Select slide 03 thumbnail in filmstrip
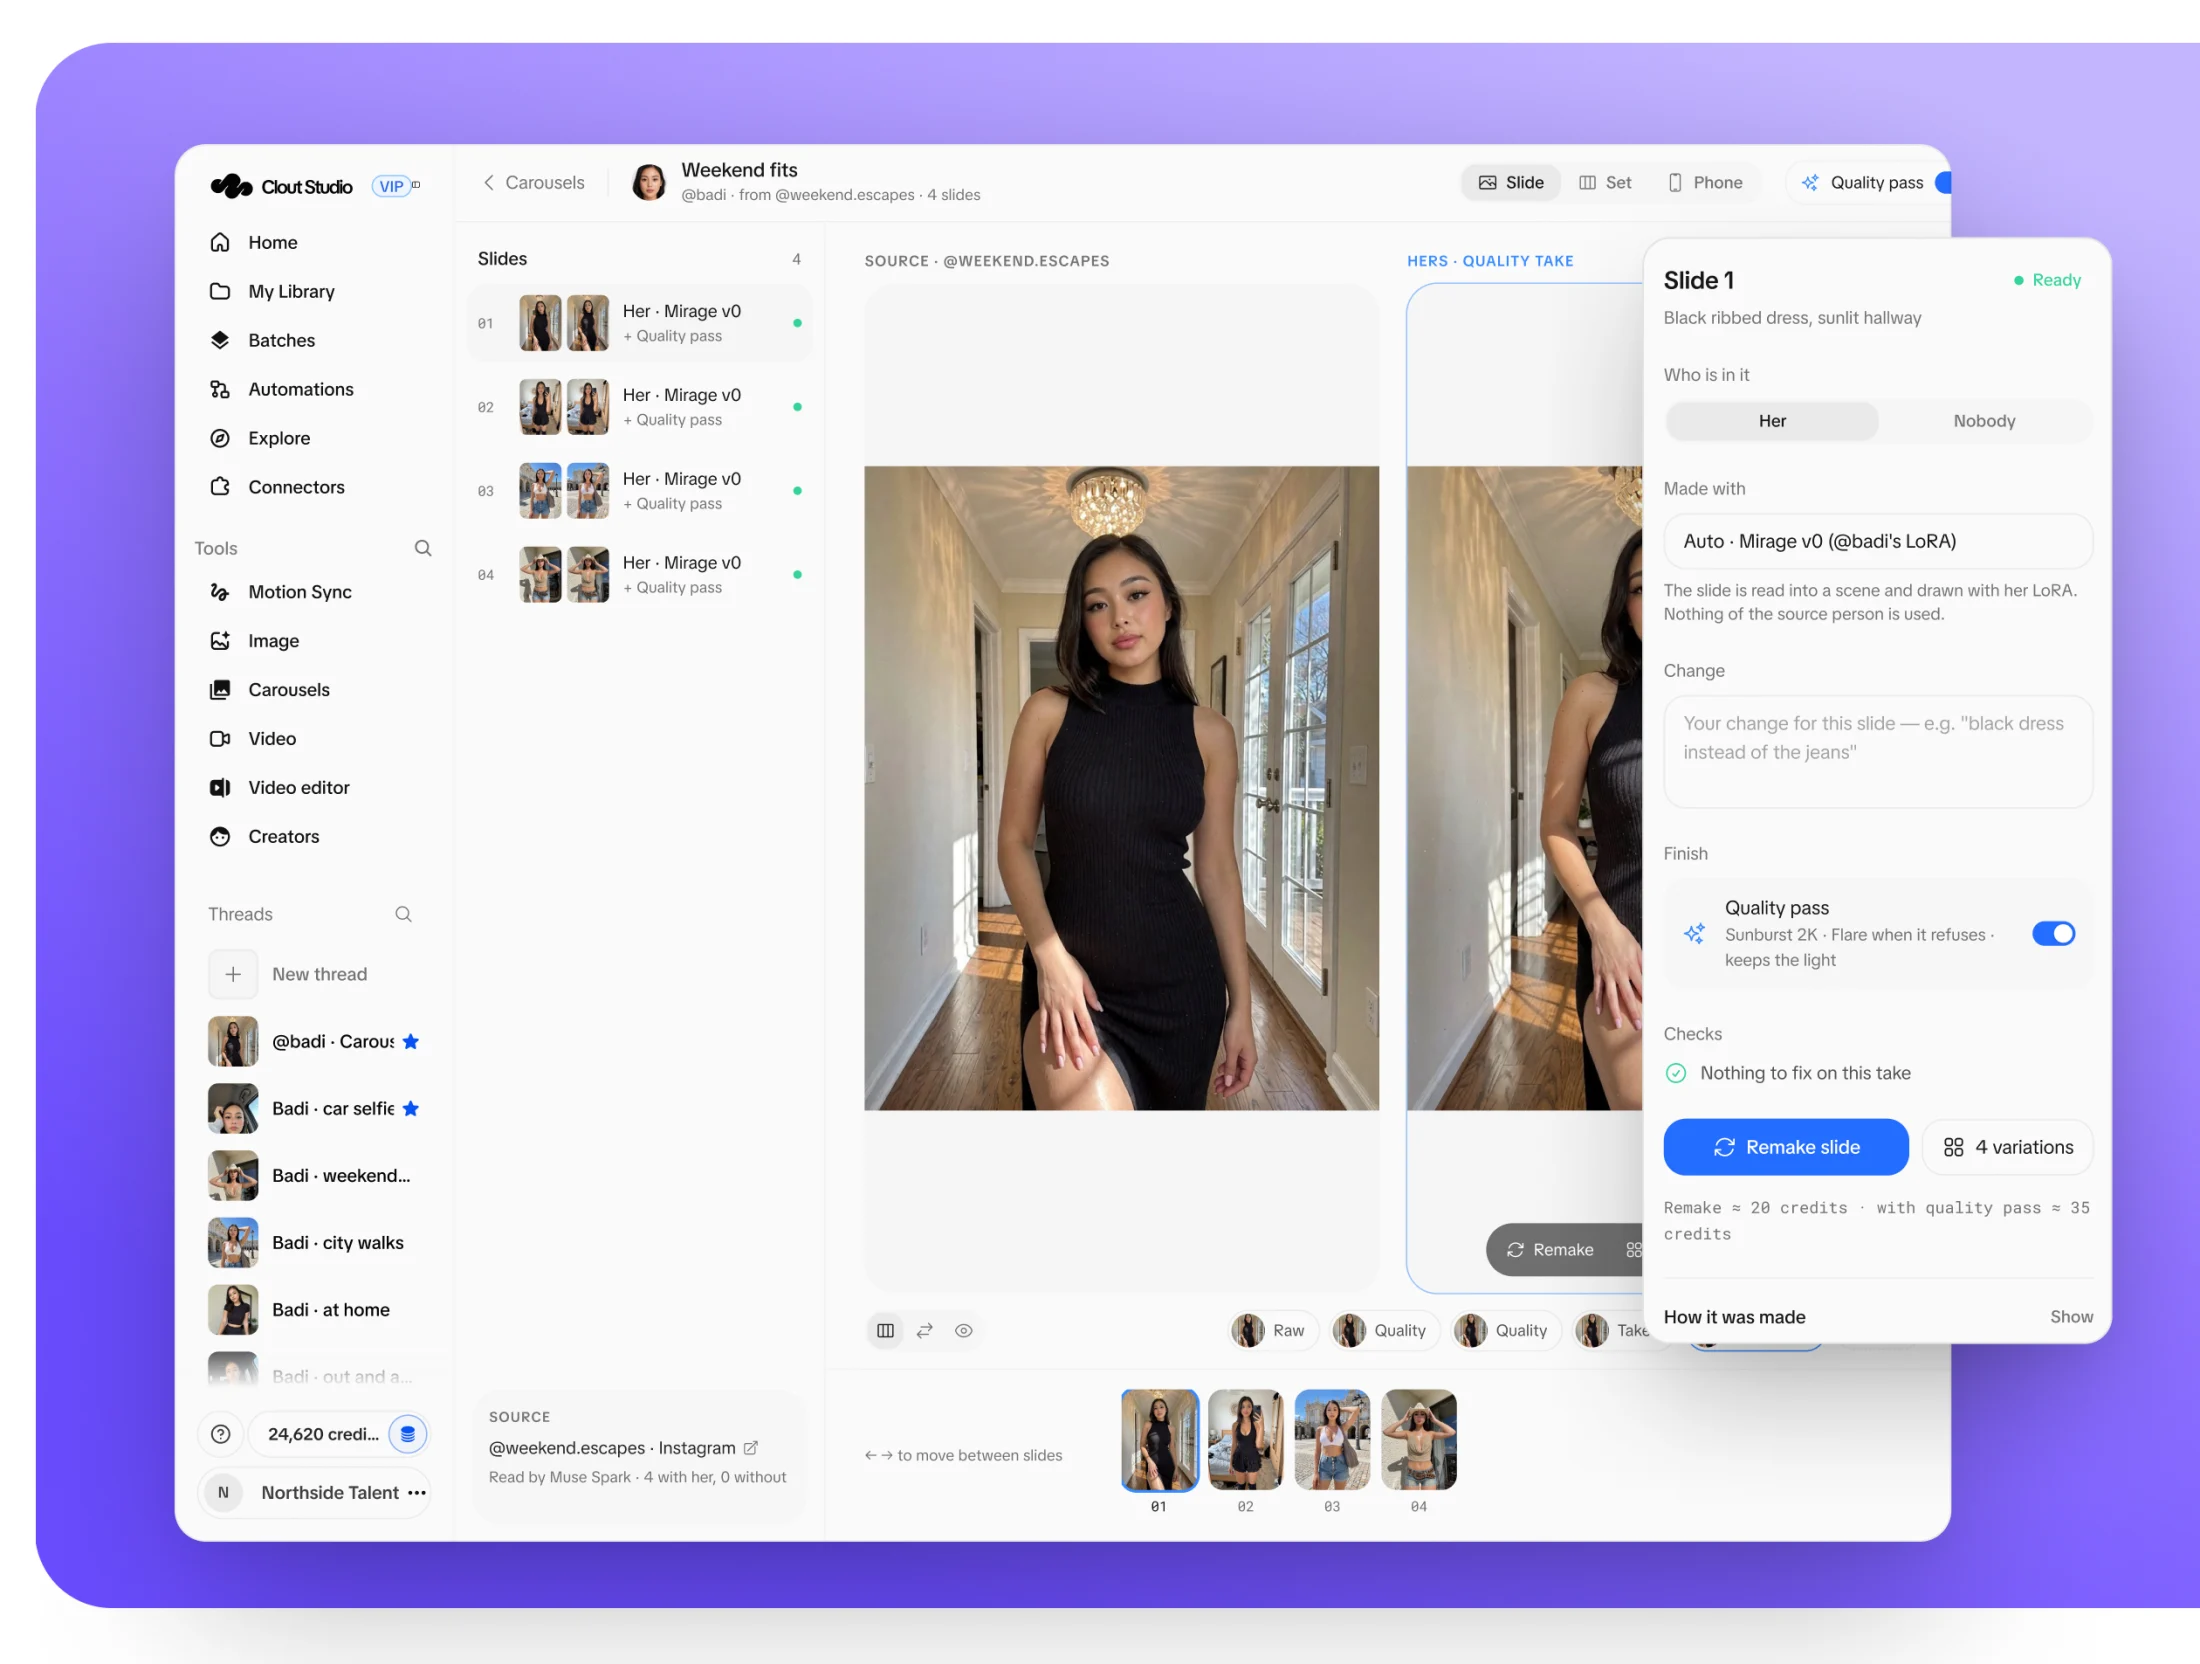Image resolution: width=2200 pixels, height=1664 pixels. click(x=1332, y=1440)
